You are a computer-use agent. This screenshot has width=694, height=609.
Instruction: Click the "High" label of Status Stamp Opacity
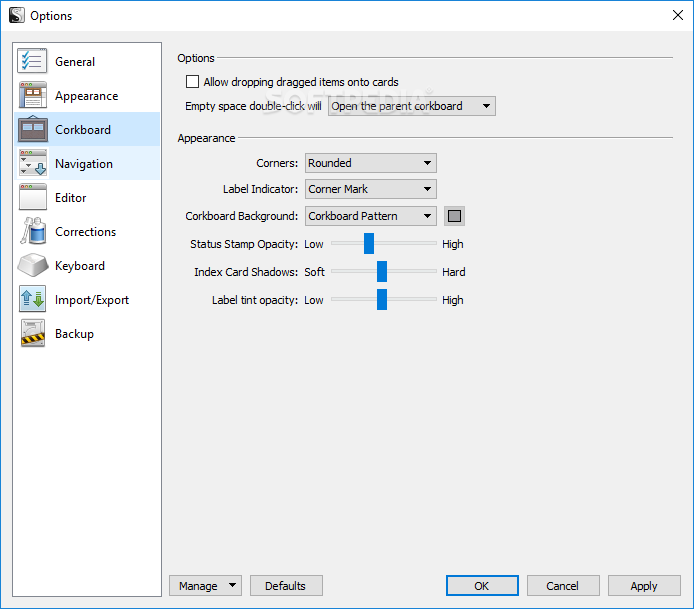(453, 244)
